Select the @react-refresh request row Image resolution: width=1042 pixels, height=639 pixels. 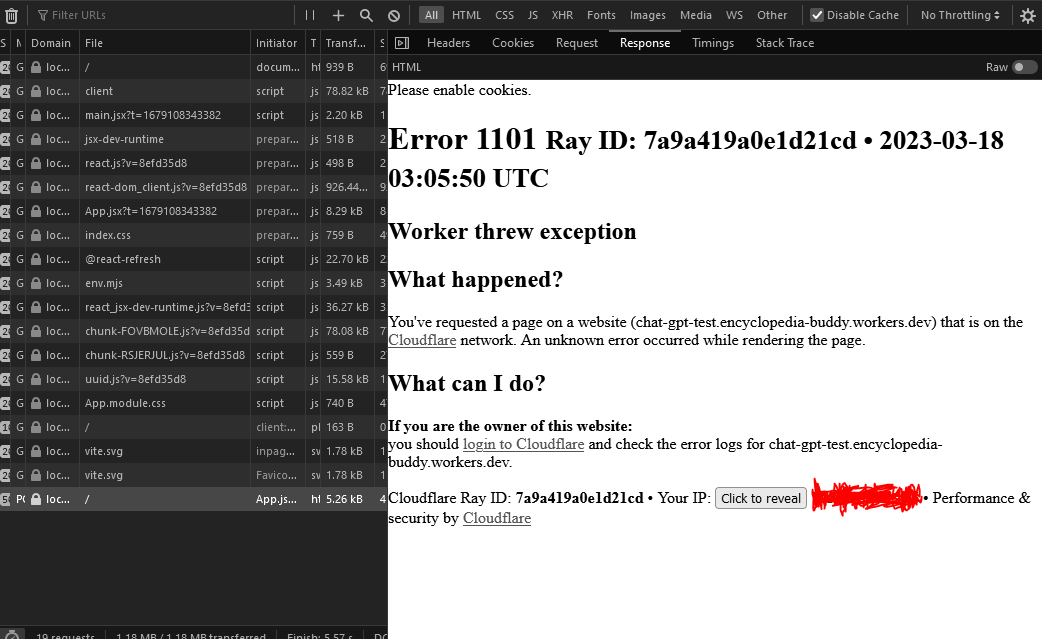(193, 259)
